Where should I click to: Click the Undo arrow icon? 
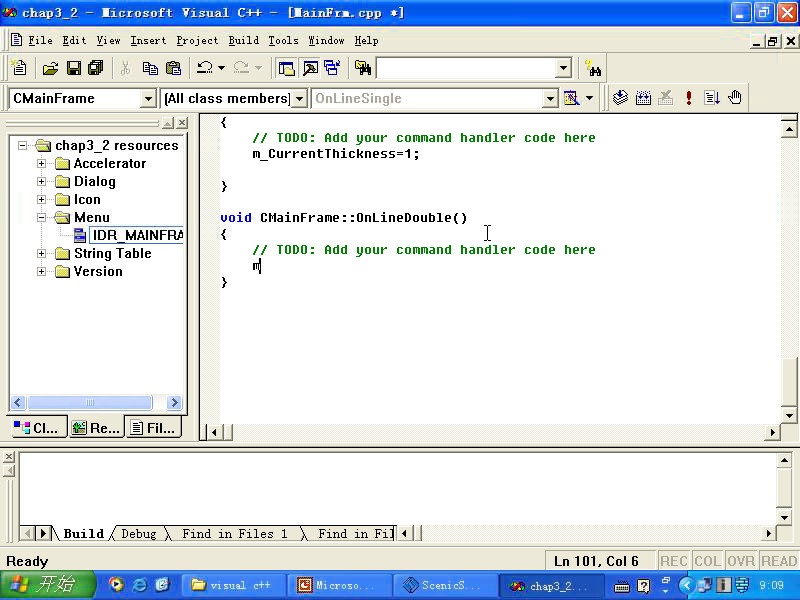point(205,68)
